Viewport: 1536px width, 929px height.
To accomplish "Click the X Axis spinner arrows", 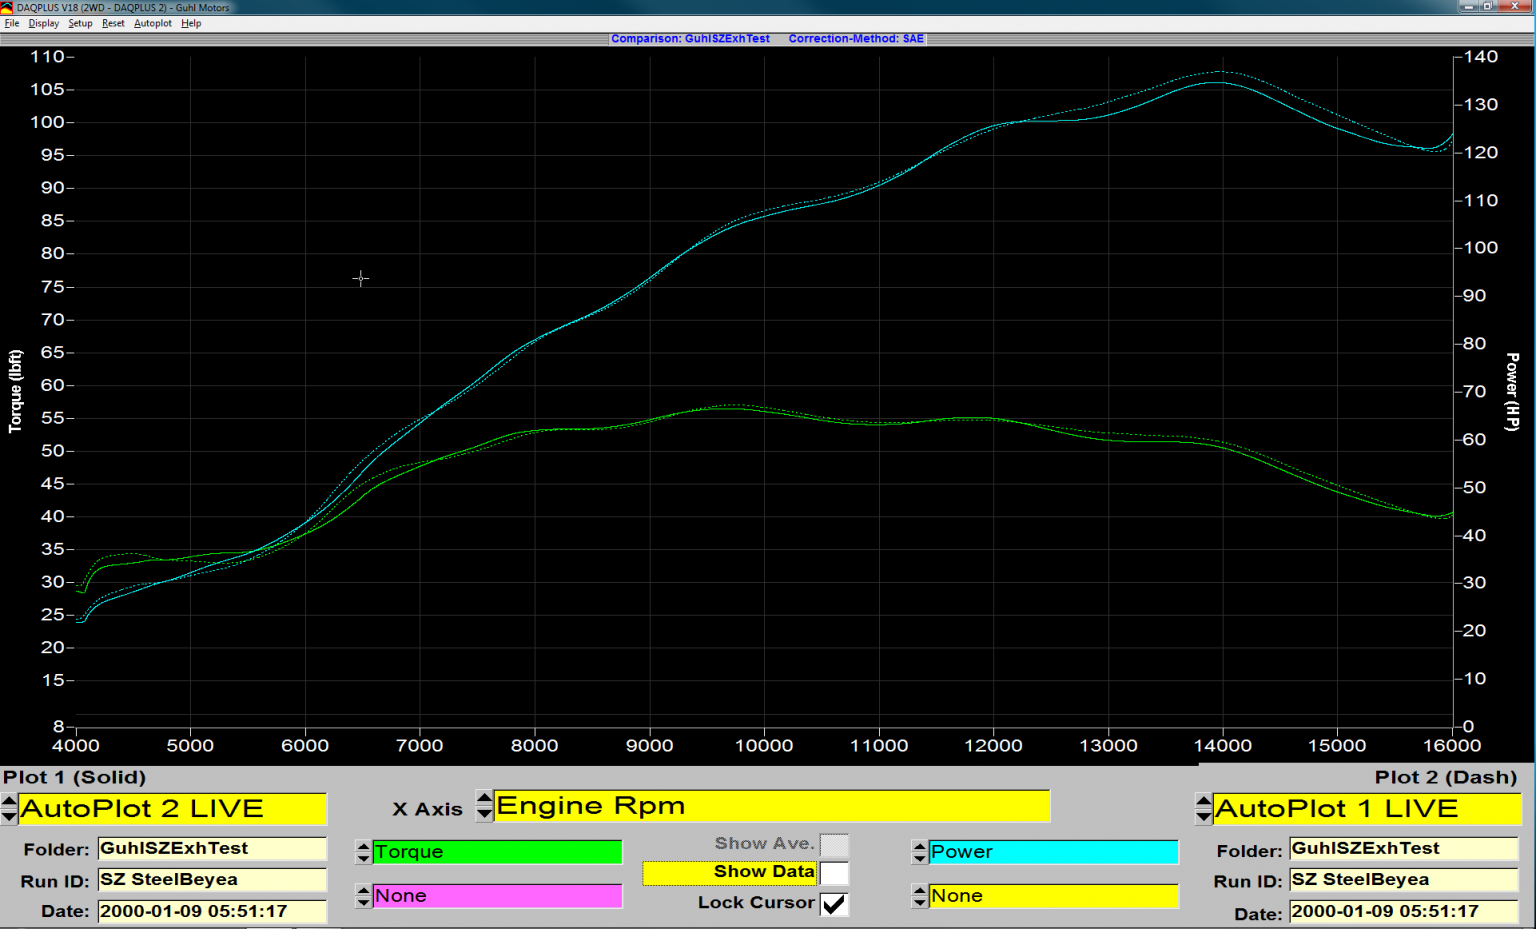I will tap(484, 805).
